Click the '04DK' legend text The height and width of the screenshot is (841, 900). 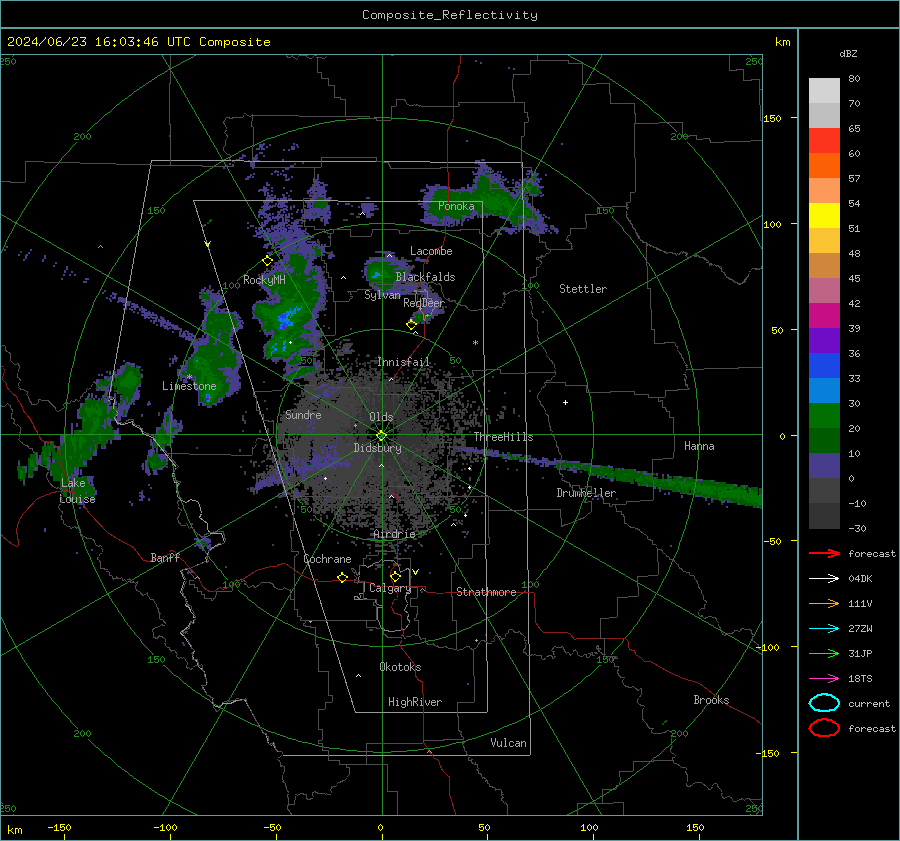[860, 579]
